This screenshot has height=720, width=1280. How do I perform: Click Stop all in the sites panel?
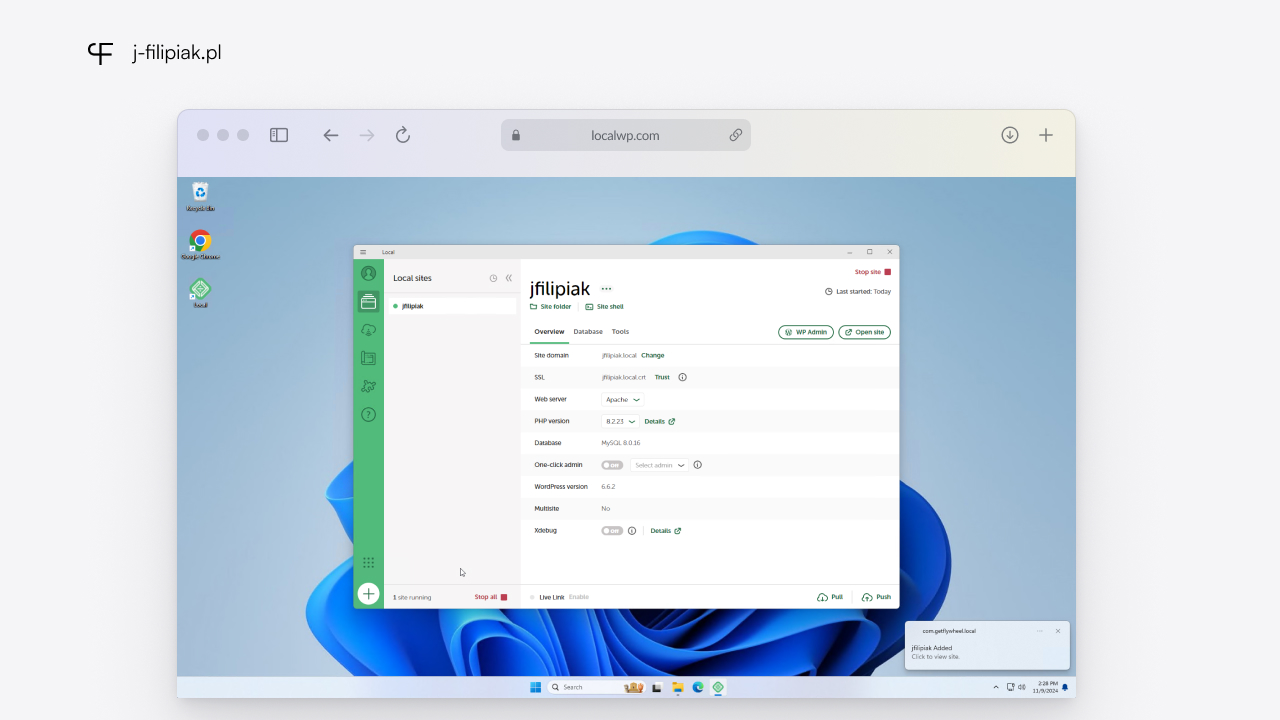(491, 597)
